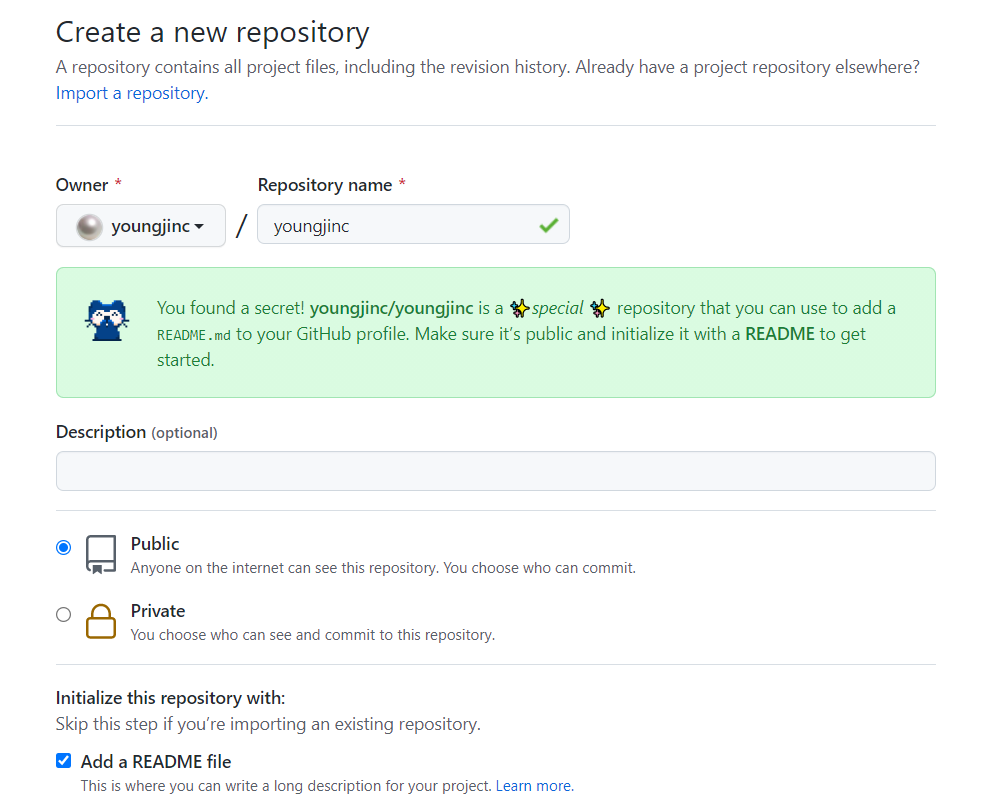
Task: Click the sparkle emoji after 'special'
Action: pyautogui.click(x=599, y=308)
